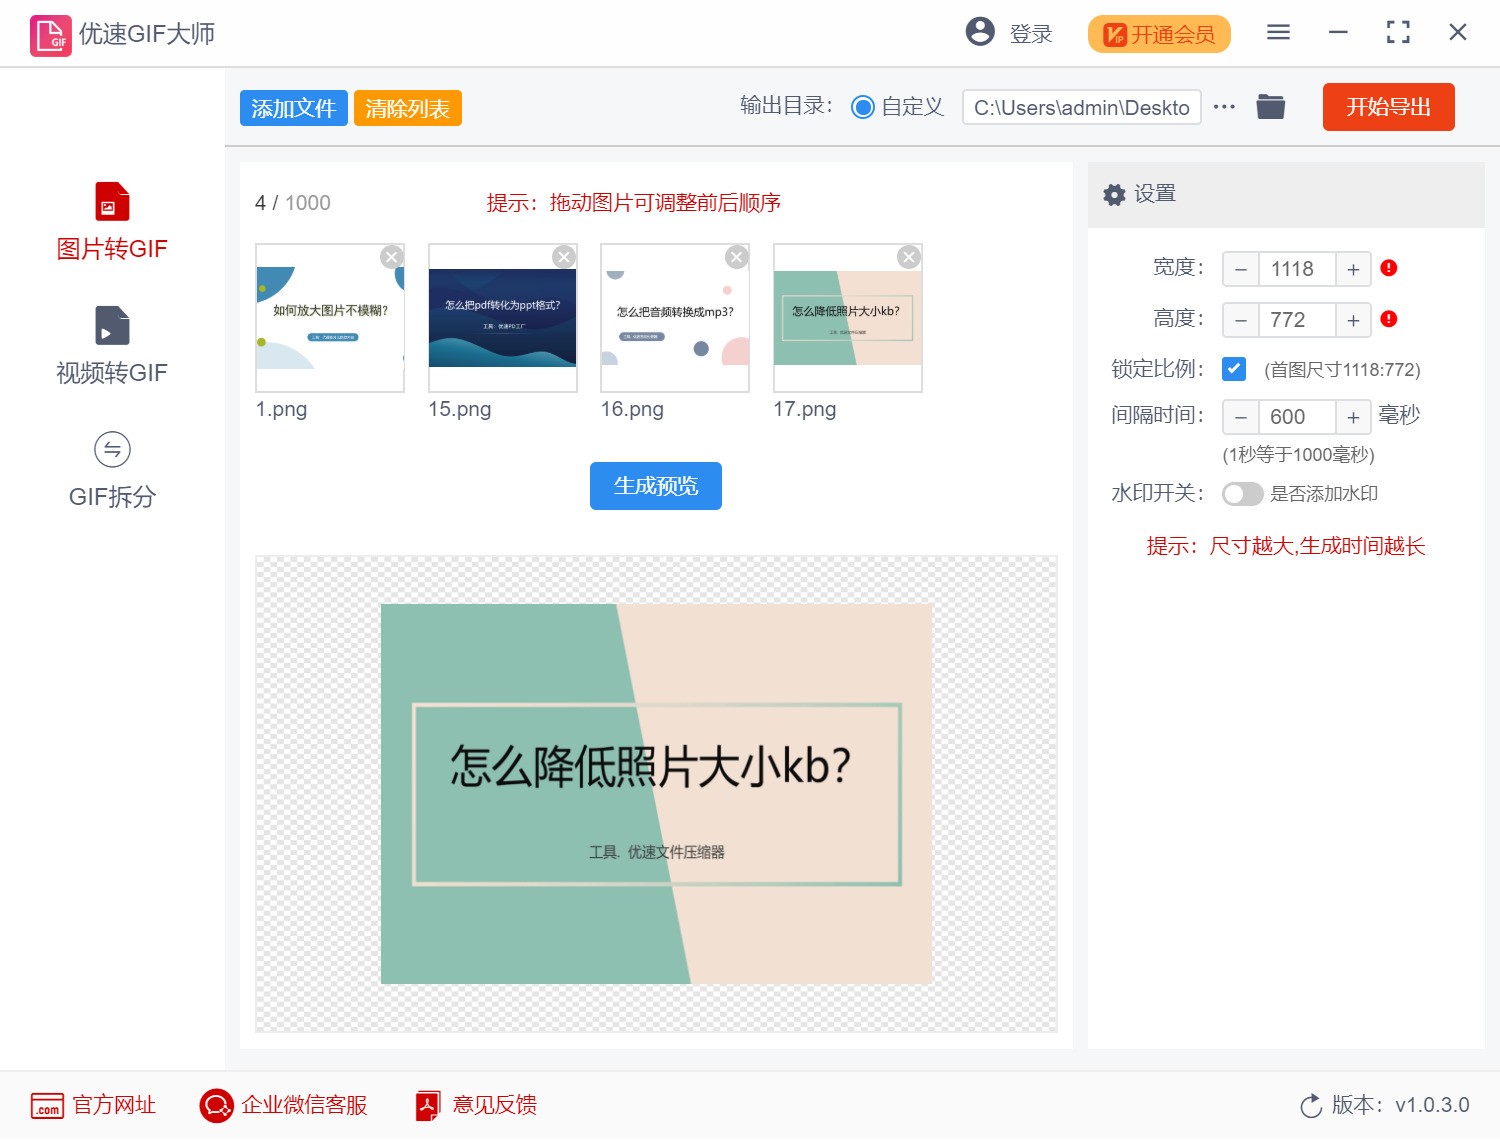This screenshot has height=1140, width=1500.
Task: Remove 16.png with its close icon
Action: 737,257
